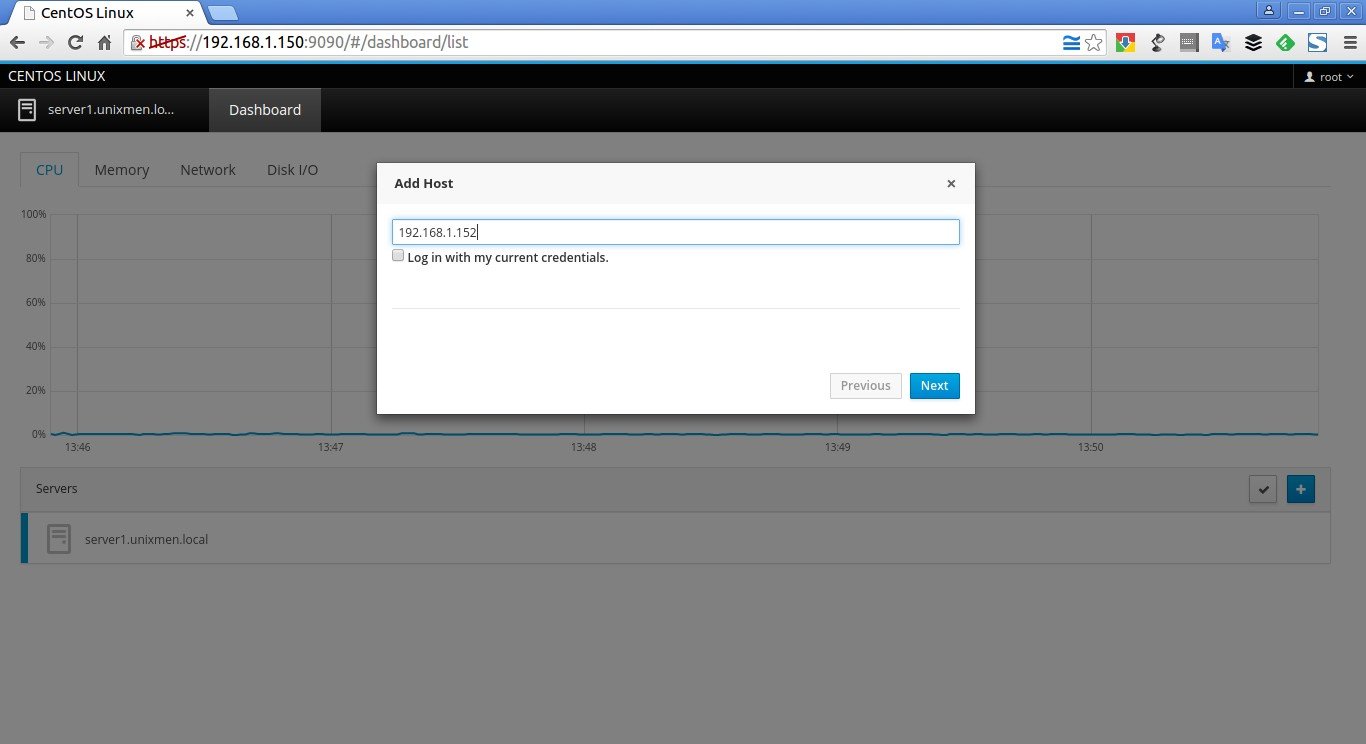Open the gray keyboard extension icon
This screenshot has height=744, width=1366.
[1189, 43]
